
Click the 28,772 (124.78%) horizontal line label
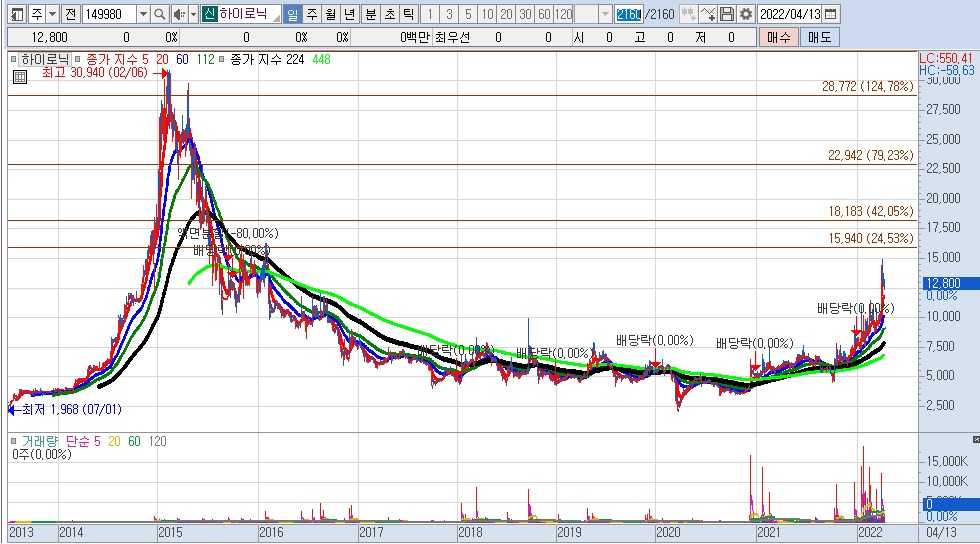(x=868, y=86)
